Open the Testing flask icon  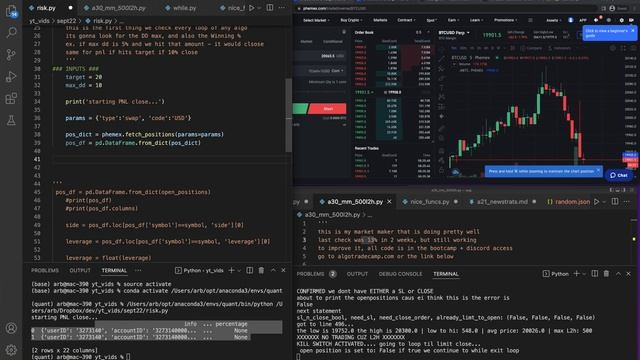coord(11,120)
